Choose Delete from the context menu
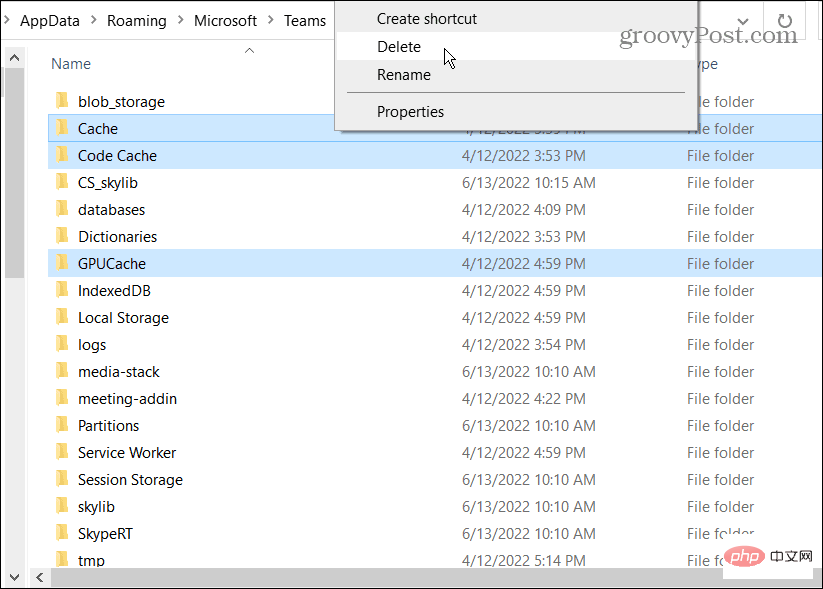This screenshot has height=589, width=823. click(516, 47)
